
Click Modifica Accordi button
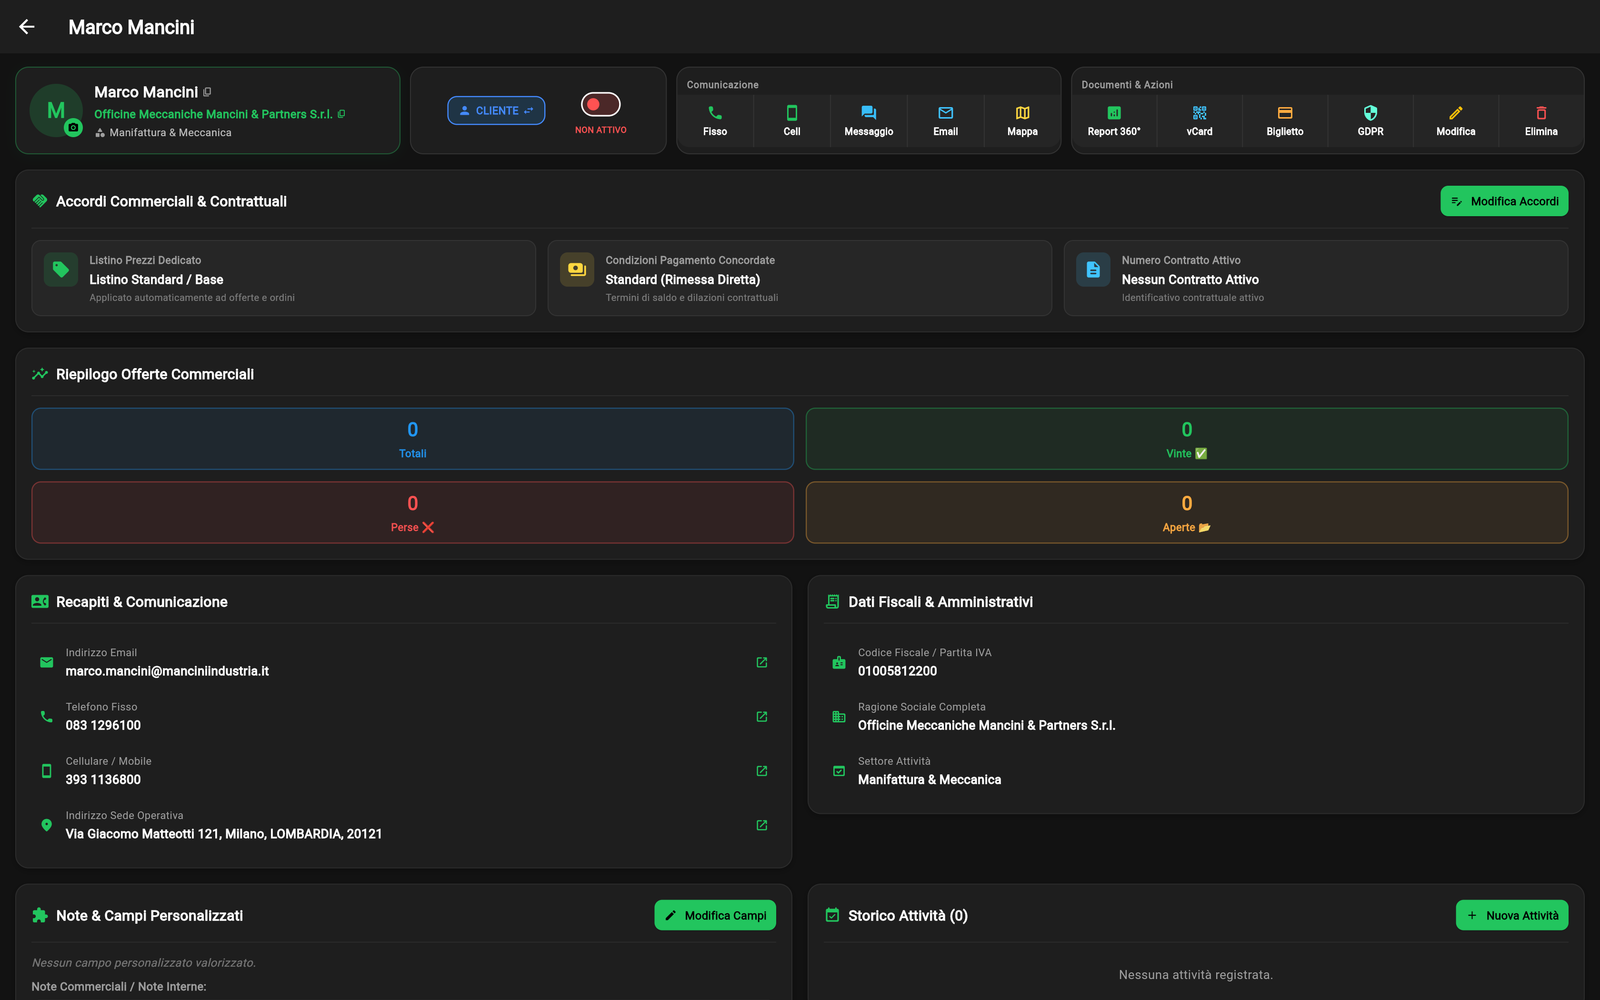click(x=1504, y=201)
